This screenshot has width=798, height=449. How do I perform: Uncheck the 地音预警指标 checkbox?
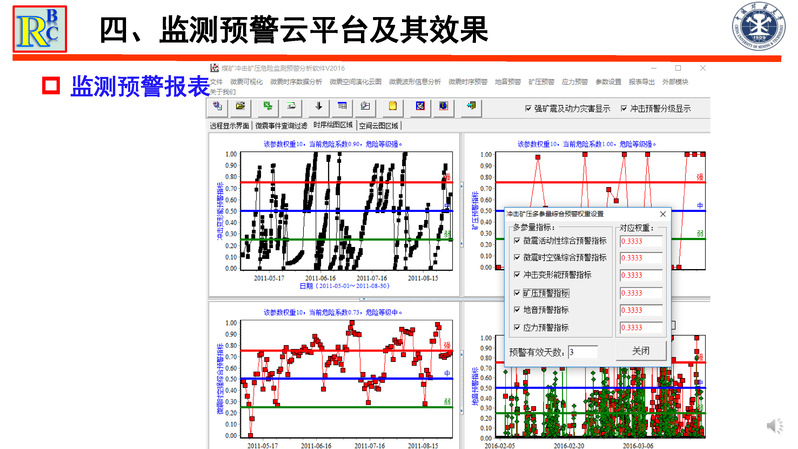pyautogui.click(x=517, y=310)
